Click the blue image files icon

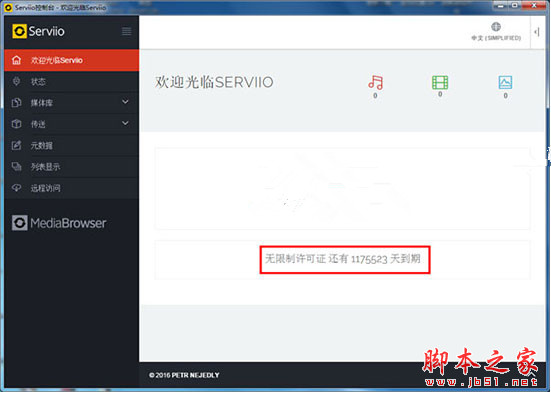(505, 83)
